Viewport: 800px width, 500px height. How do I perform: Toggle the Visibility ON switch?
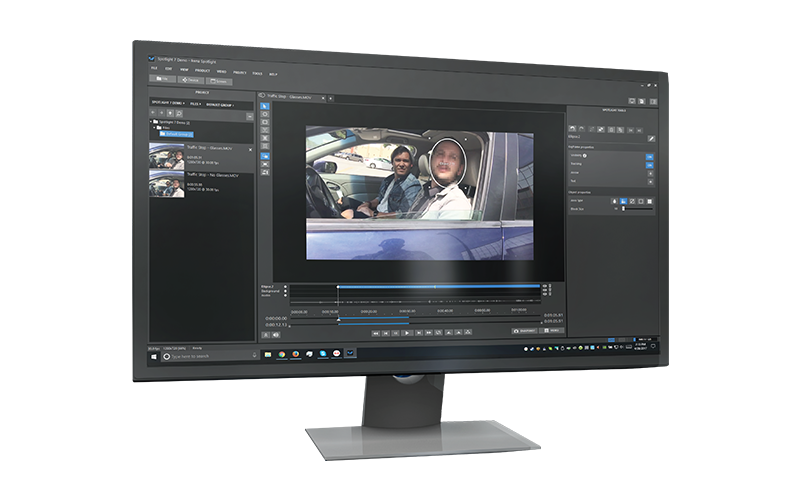(x=649, y=157)
